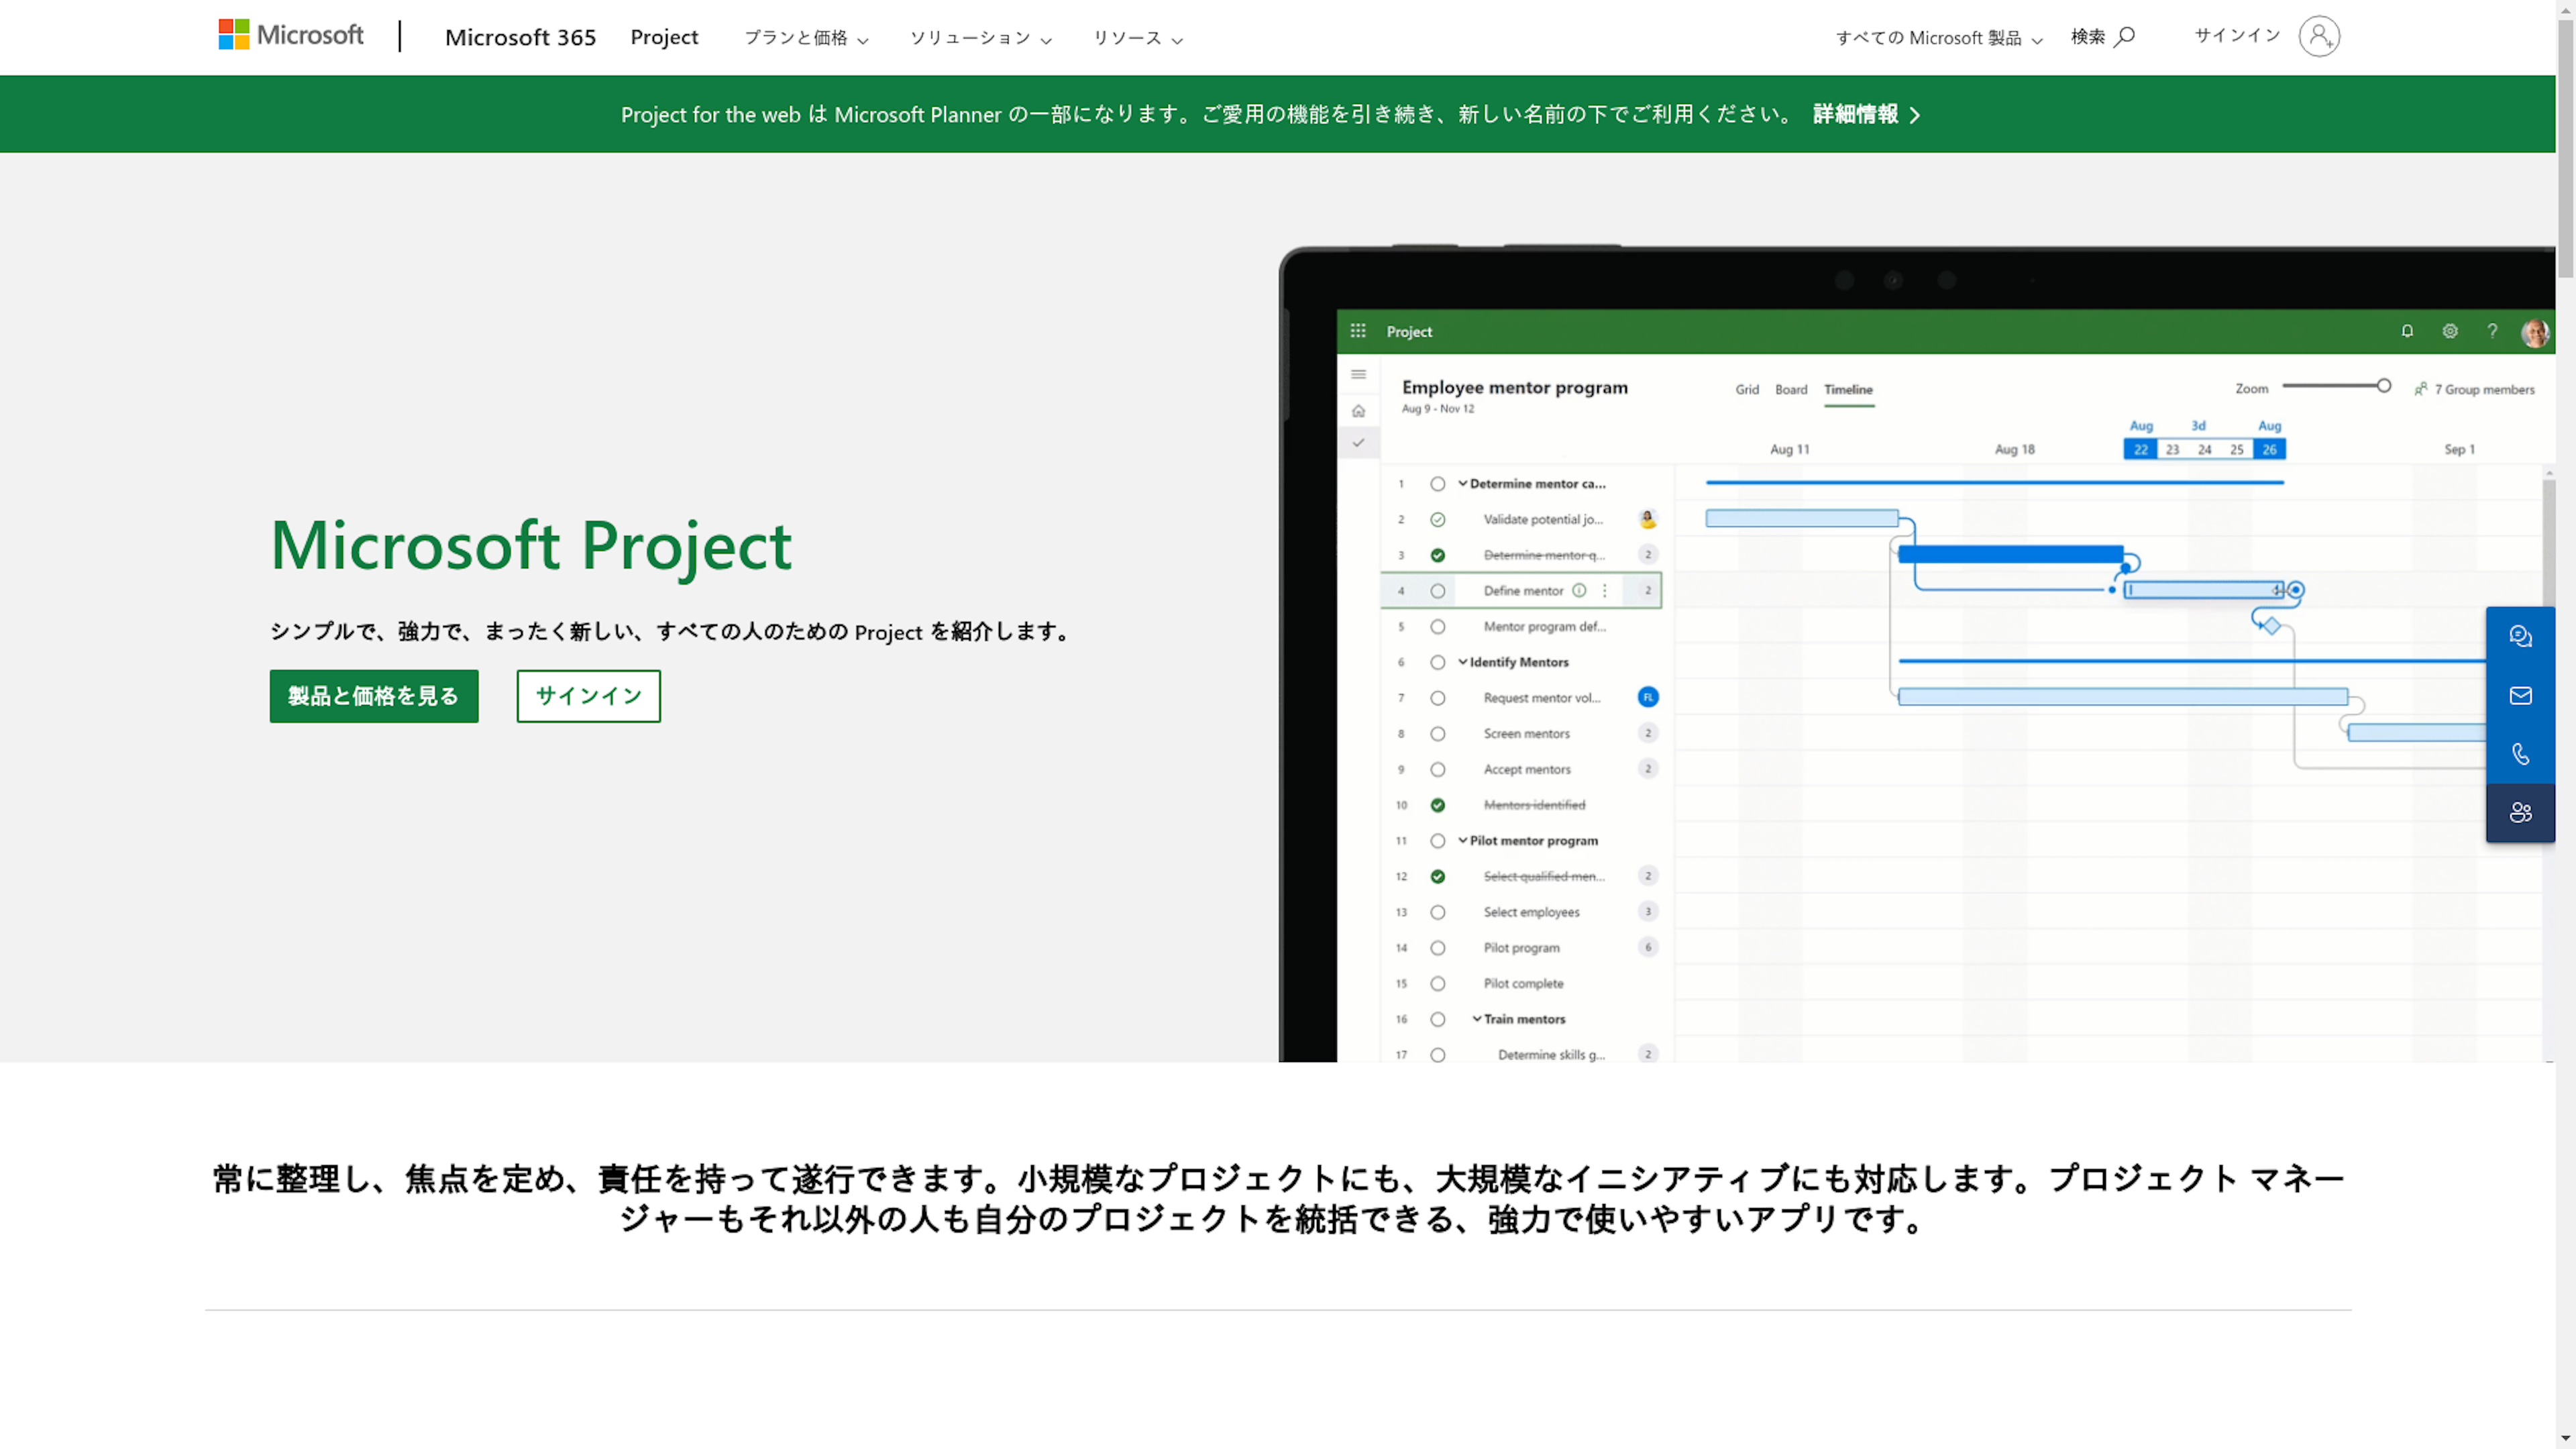Mark Screen mentors task complete
The image size is (2576, 1449).
(1437, 734)
